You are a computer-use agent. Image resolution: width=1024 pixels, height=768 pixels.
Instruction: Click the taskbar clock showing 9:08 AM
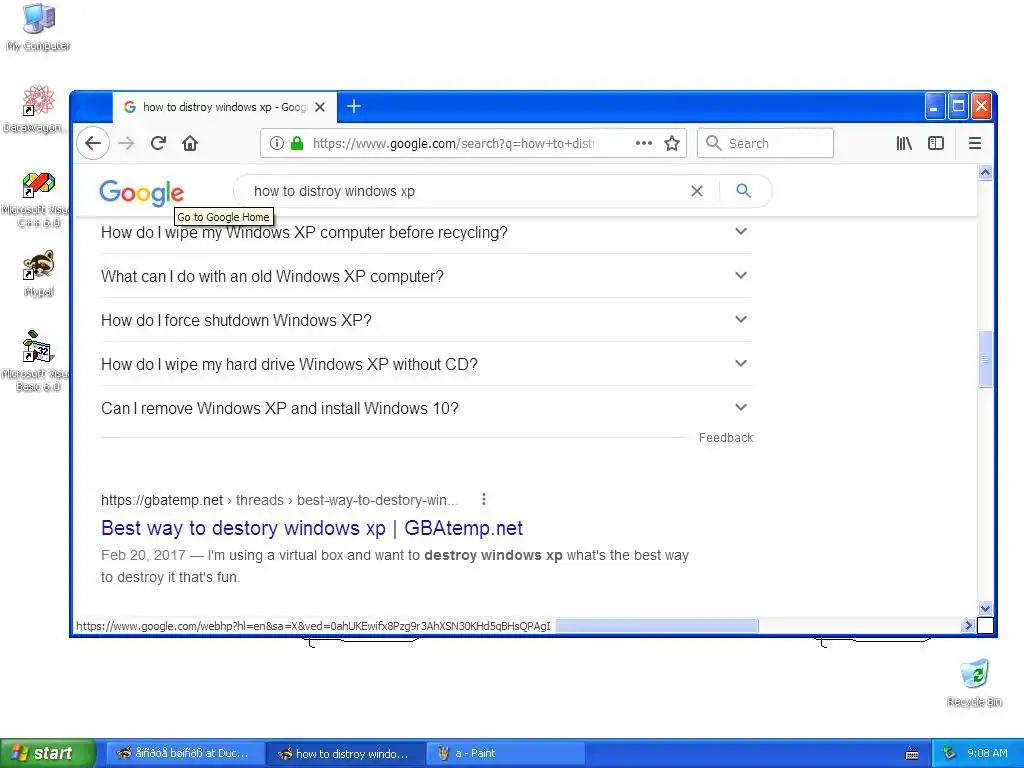987,754
